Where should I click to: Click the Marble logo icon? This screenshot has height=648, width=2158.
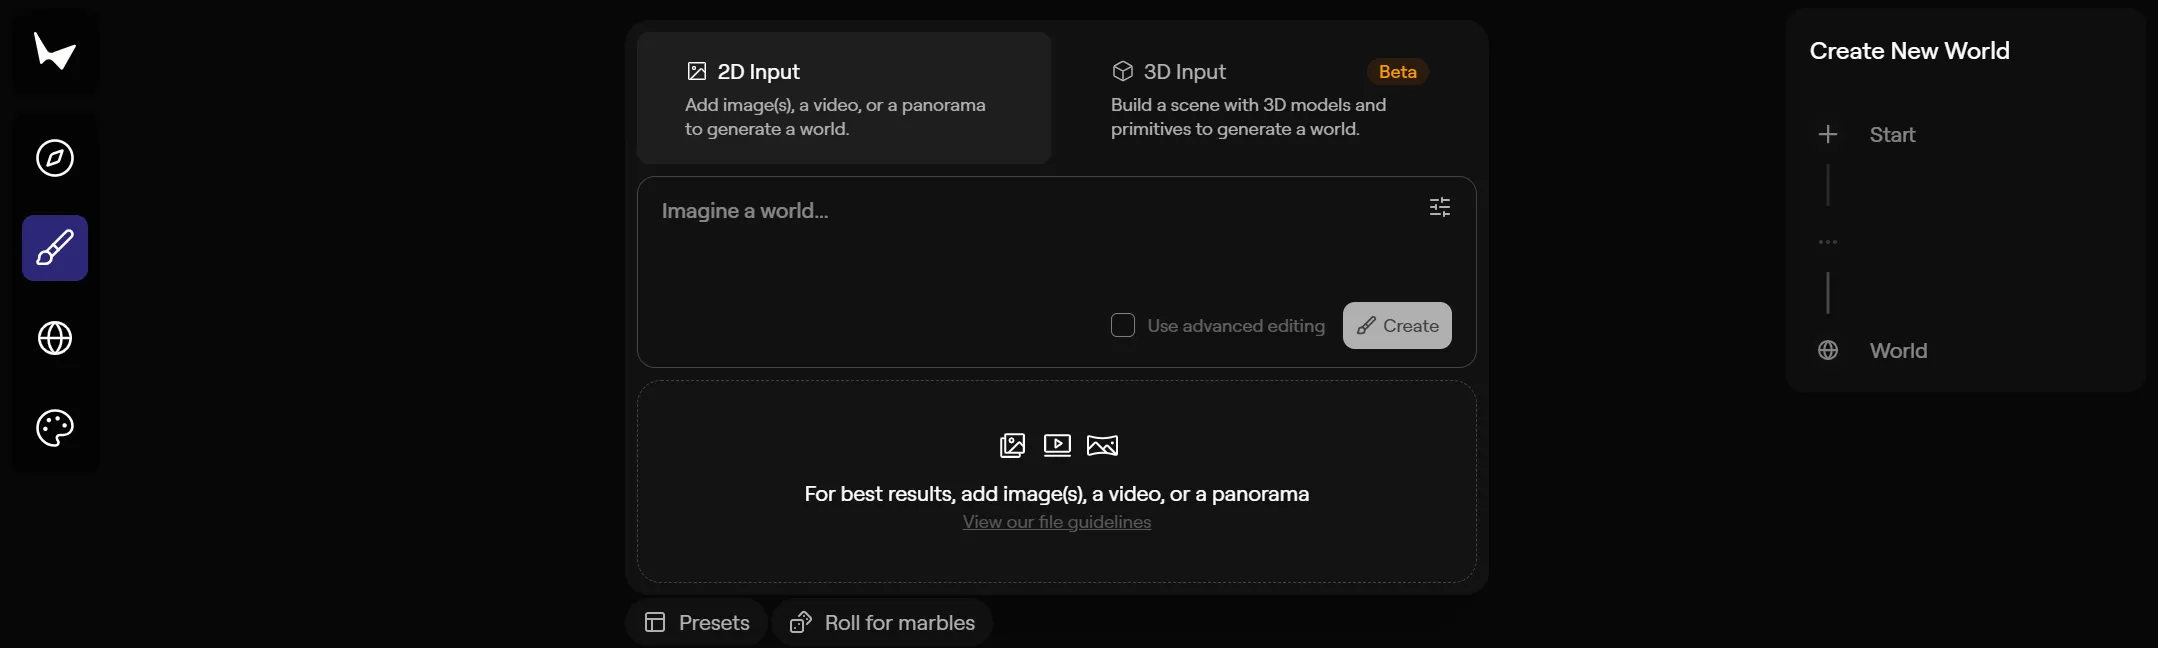click(x=55, y=51)
